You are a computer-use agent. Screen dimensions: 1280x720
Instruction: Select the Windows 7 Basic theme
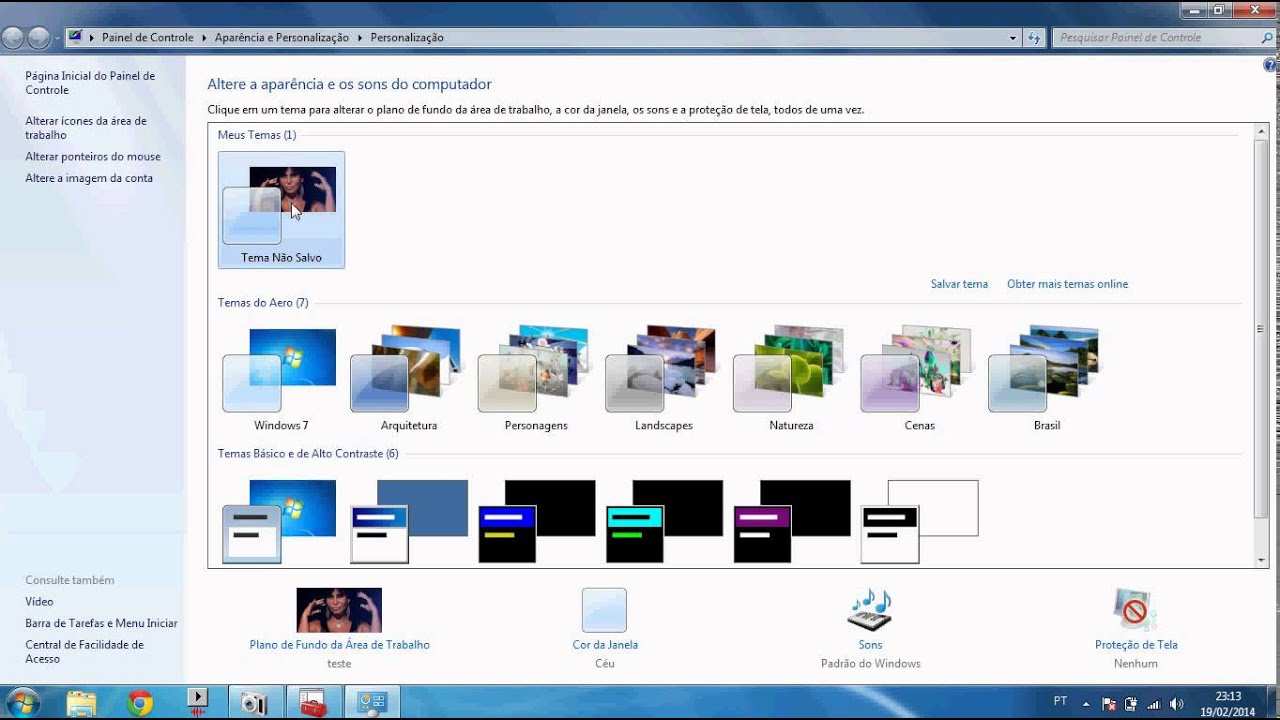(x=281, y=521)
